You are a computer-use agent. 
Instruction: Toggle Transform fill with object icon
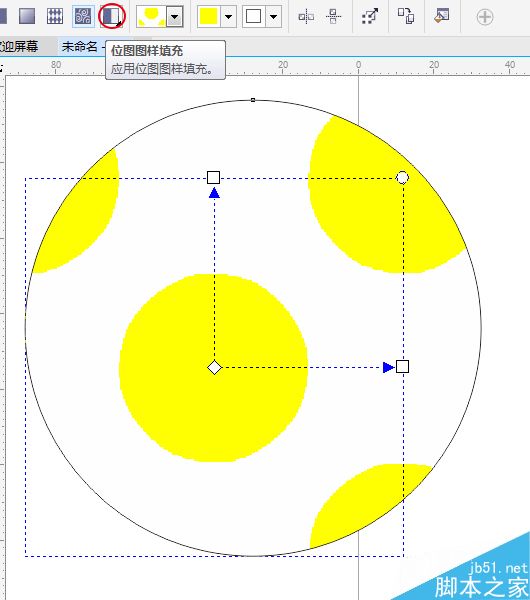370,16
